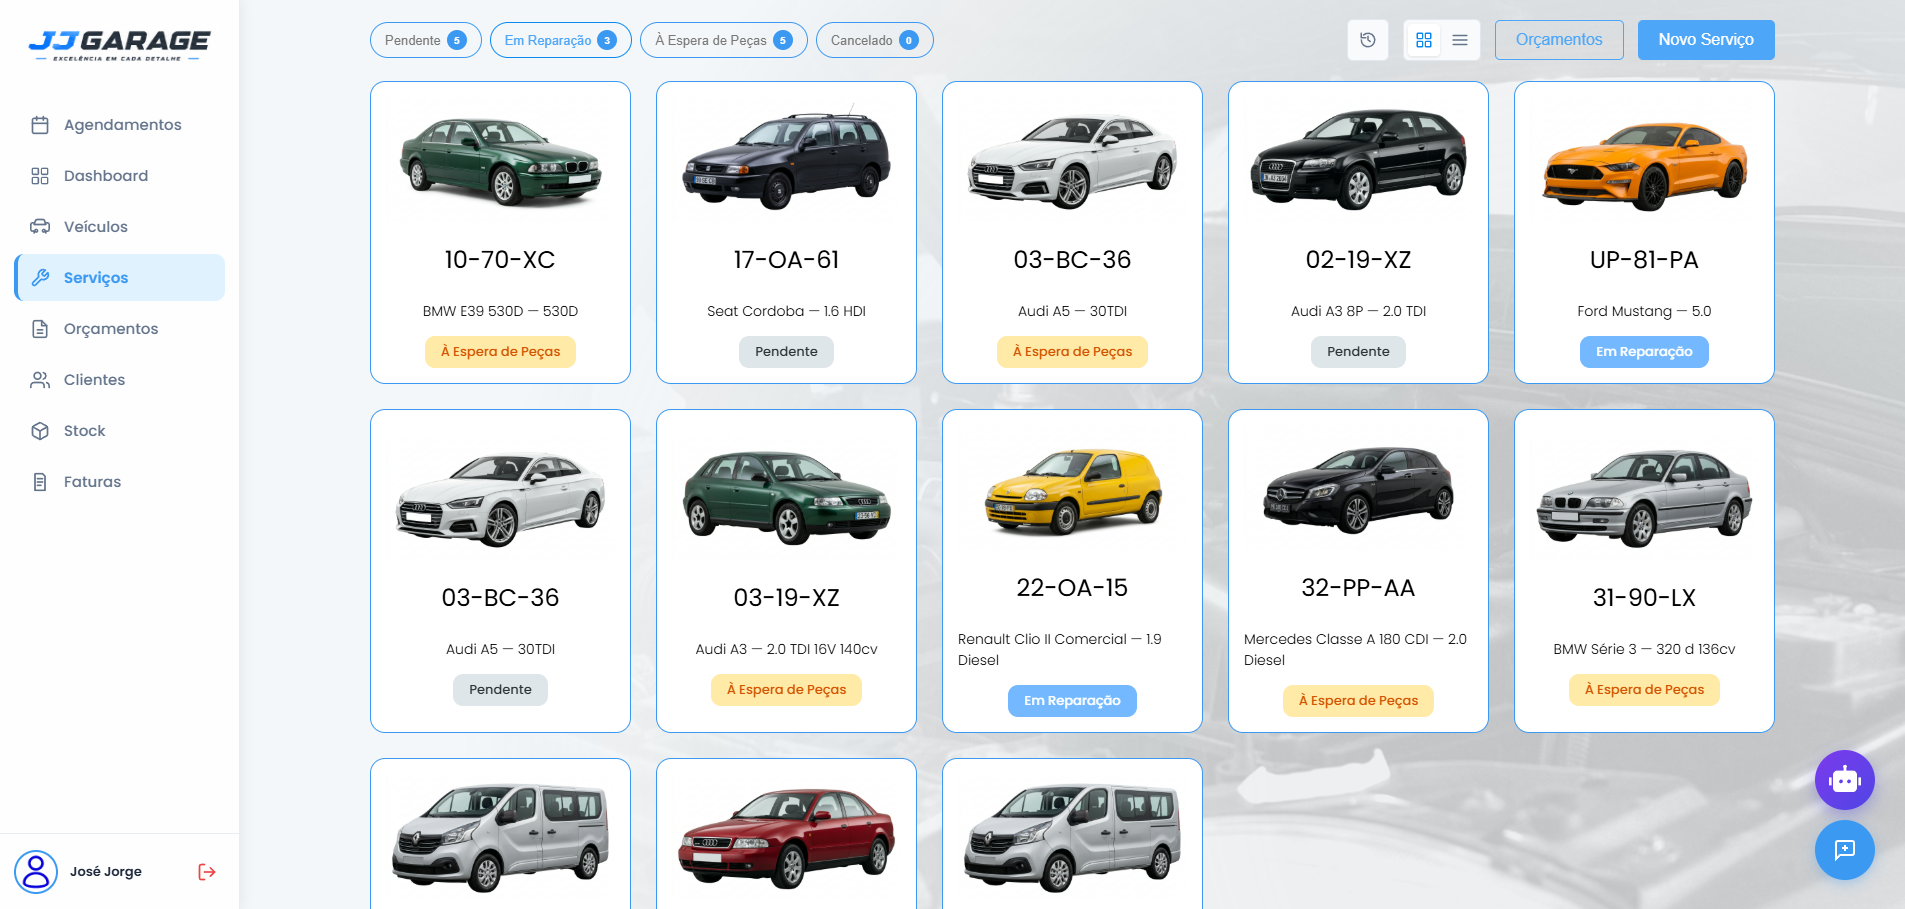This screenshot has height=909, width=1905.
Task: Click the Serviços wrench icon
Action: click(x=40, y=278)
